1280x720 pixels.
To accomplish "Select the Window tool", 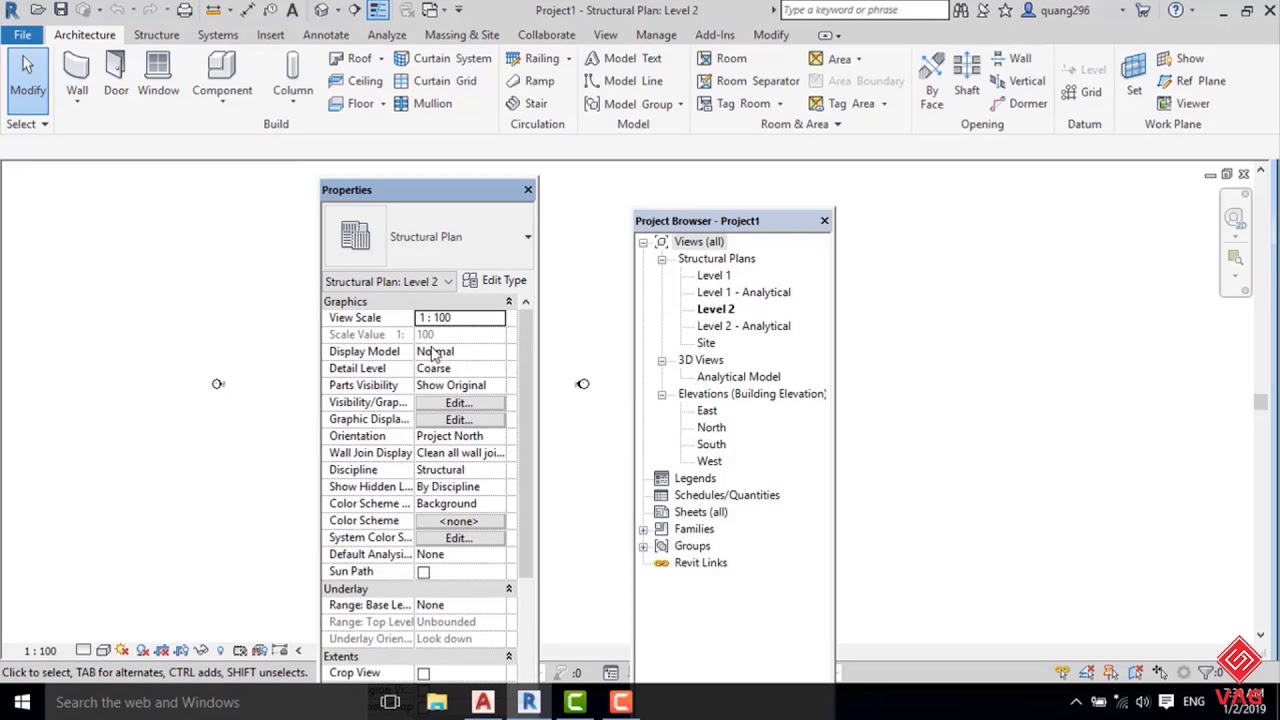I will 158,76.
